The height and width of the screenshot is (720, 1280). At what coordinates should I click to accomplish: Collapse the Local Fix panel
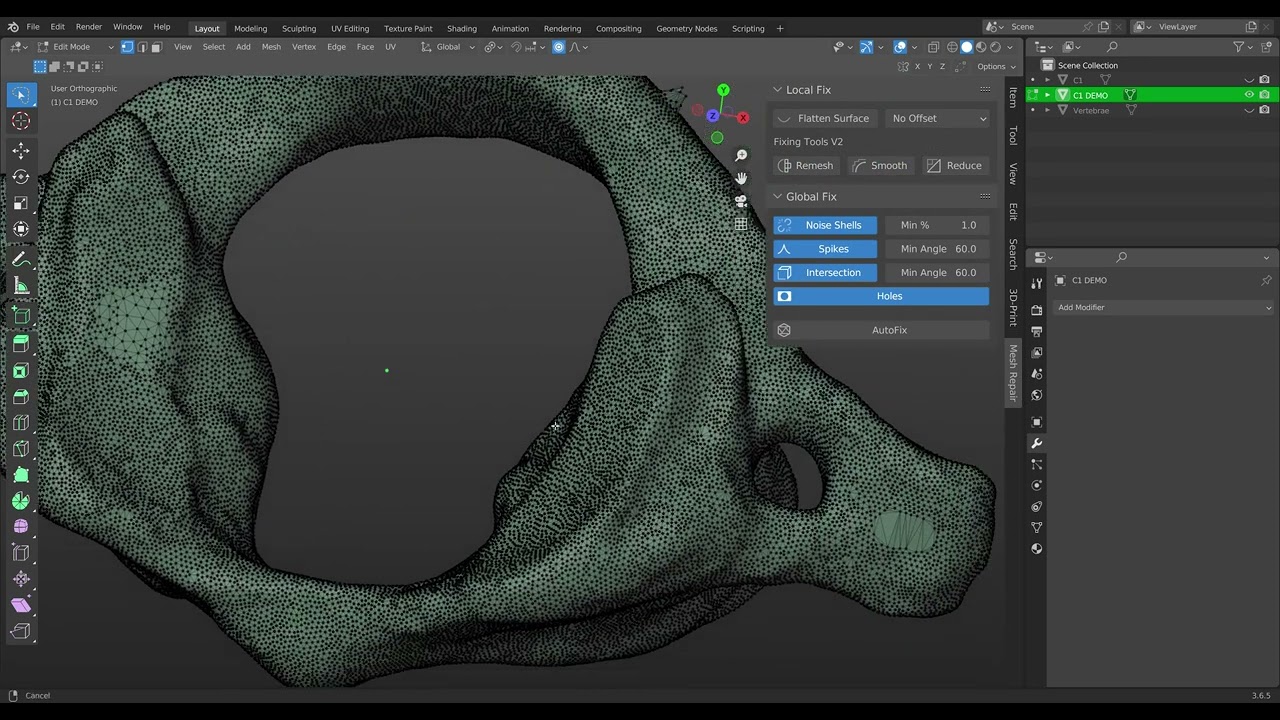tap(777, 90)
